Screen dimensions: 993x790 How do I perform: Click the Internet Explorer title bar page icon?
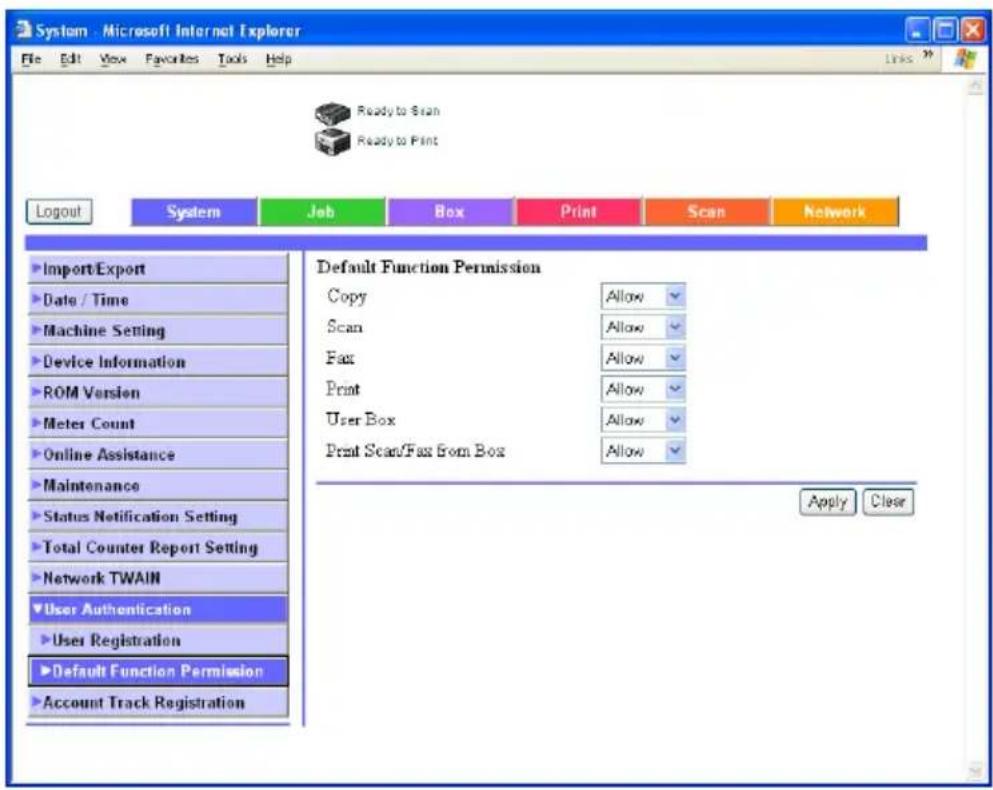(x=23, y=30)
